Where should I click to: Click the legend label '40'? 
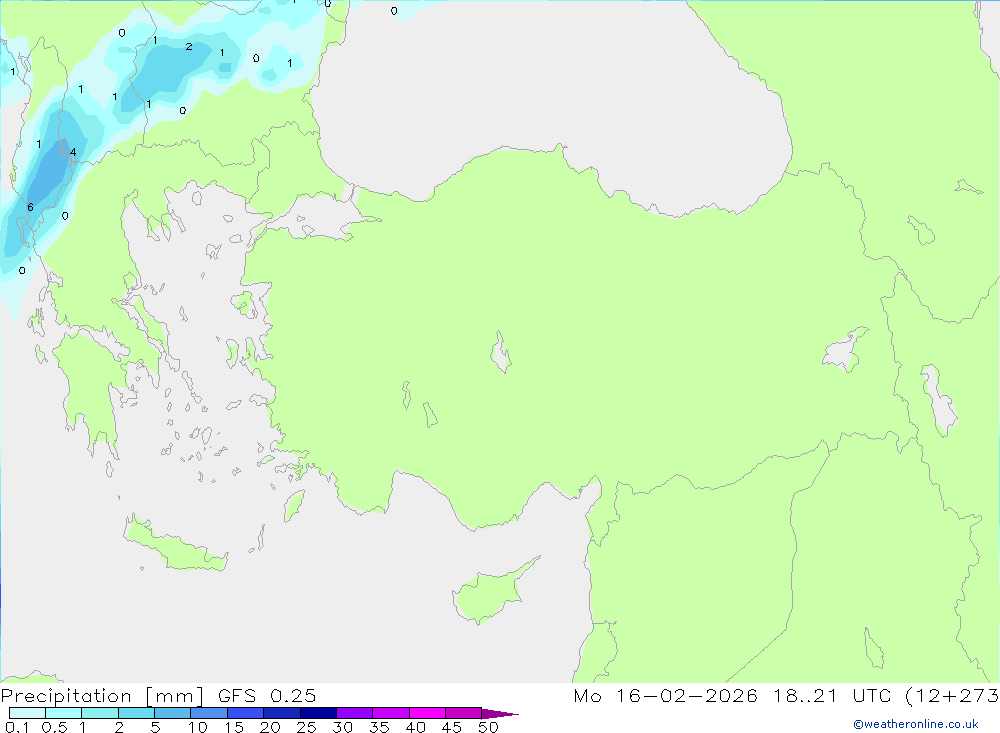coord(416,727)
